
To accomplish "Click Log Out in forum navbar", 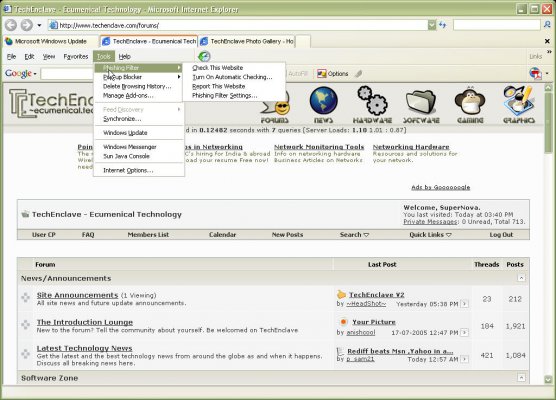I will click(501, 234).
